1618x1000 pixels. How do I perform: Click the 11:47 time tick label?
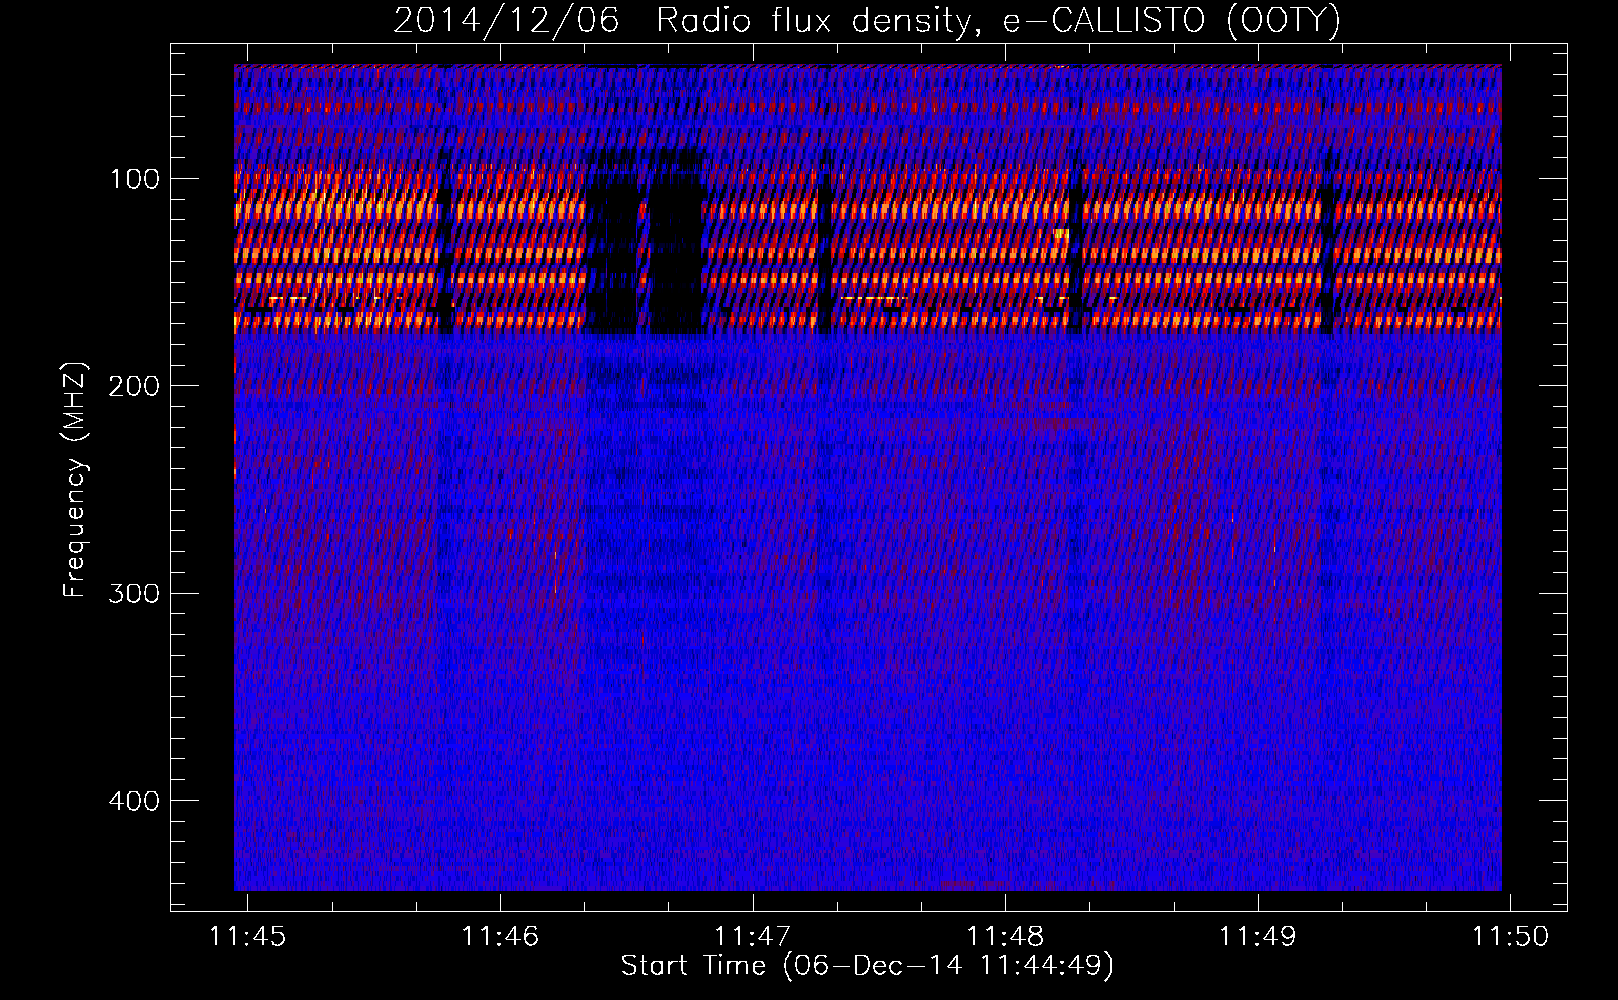pos(752,936)
